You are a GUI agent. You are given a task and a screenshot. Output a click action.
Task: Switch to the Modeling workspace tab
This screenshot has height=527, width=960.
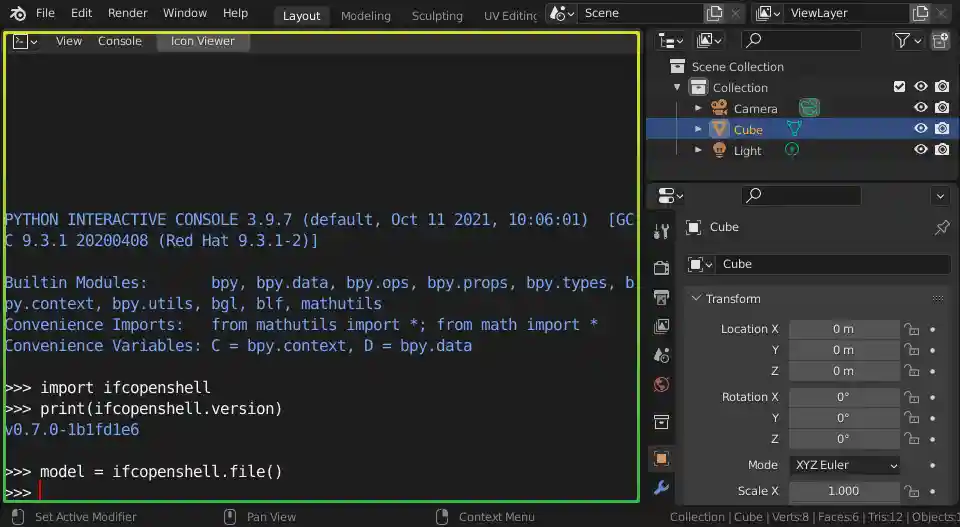366,16
